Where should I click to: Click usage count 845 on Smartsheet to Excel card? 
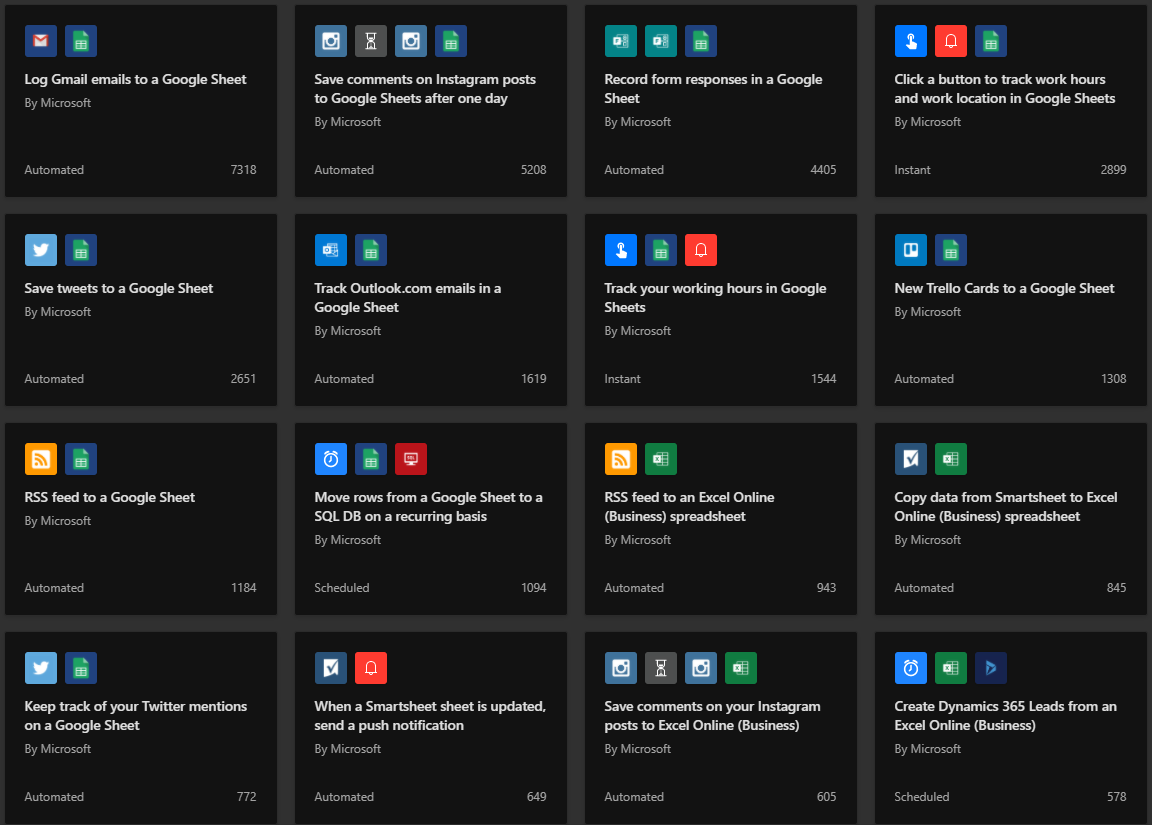pos(1116,588)
